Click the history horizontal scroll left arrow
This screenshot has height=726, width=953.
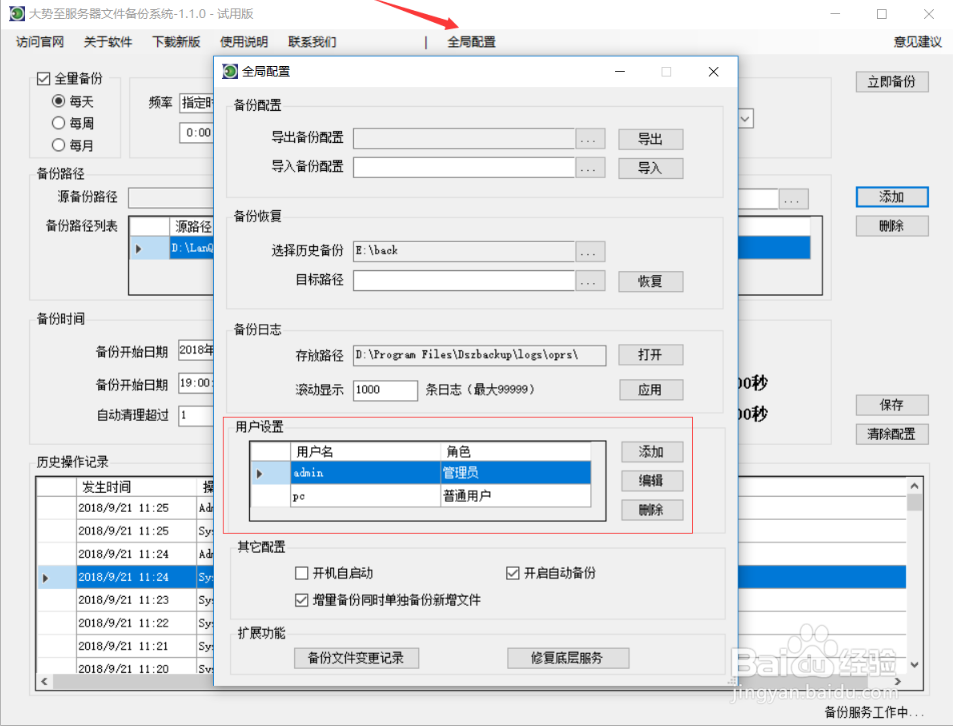pos(44,682)
